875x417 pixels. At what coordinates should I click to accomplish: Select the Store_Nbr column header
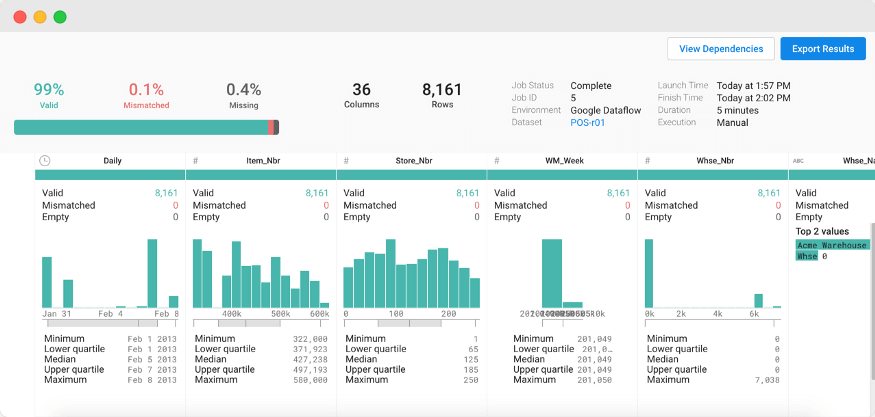coord(414,161)
